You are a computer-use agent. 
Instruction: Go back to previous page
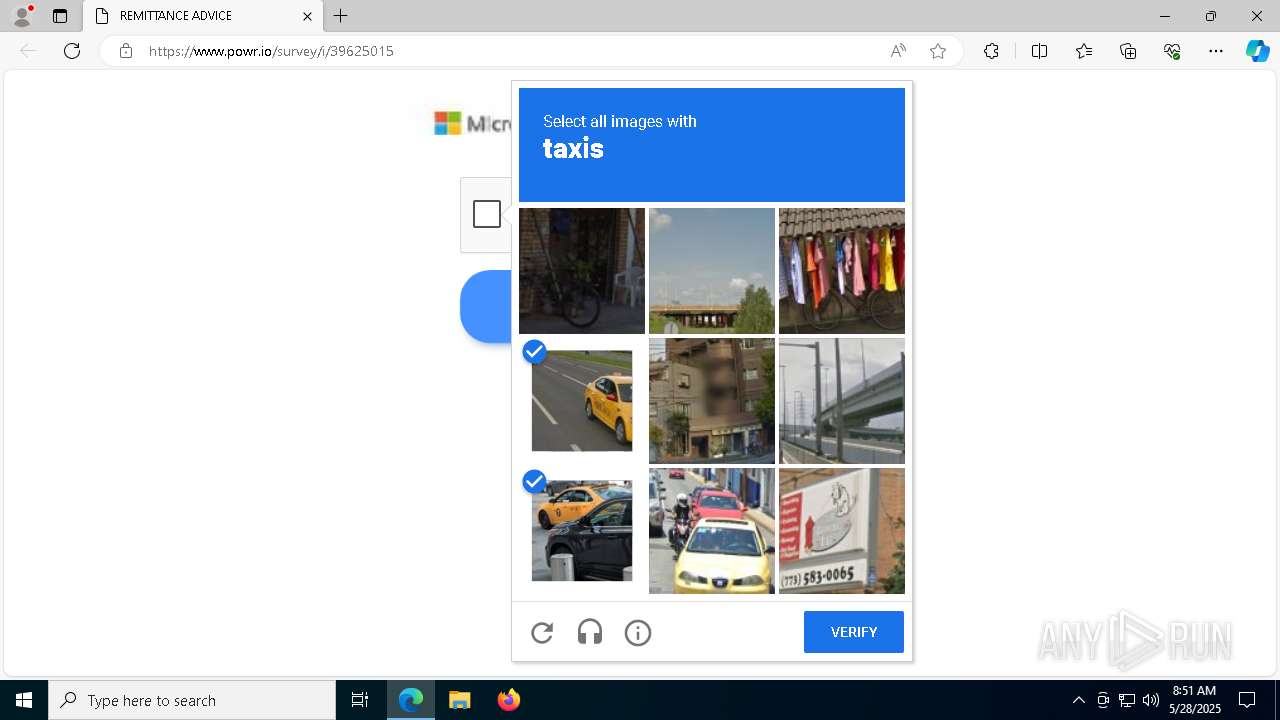(28, 51)
